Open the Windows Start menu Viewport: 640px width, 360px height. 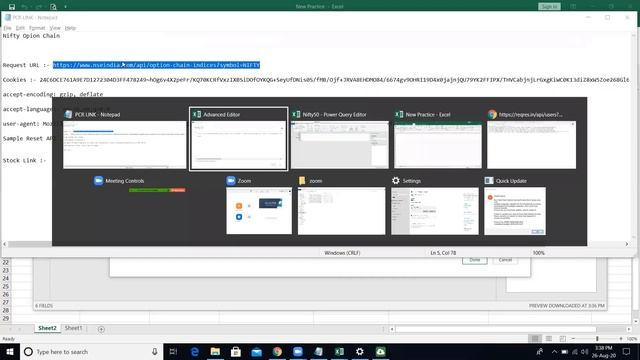pos(10,351)
